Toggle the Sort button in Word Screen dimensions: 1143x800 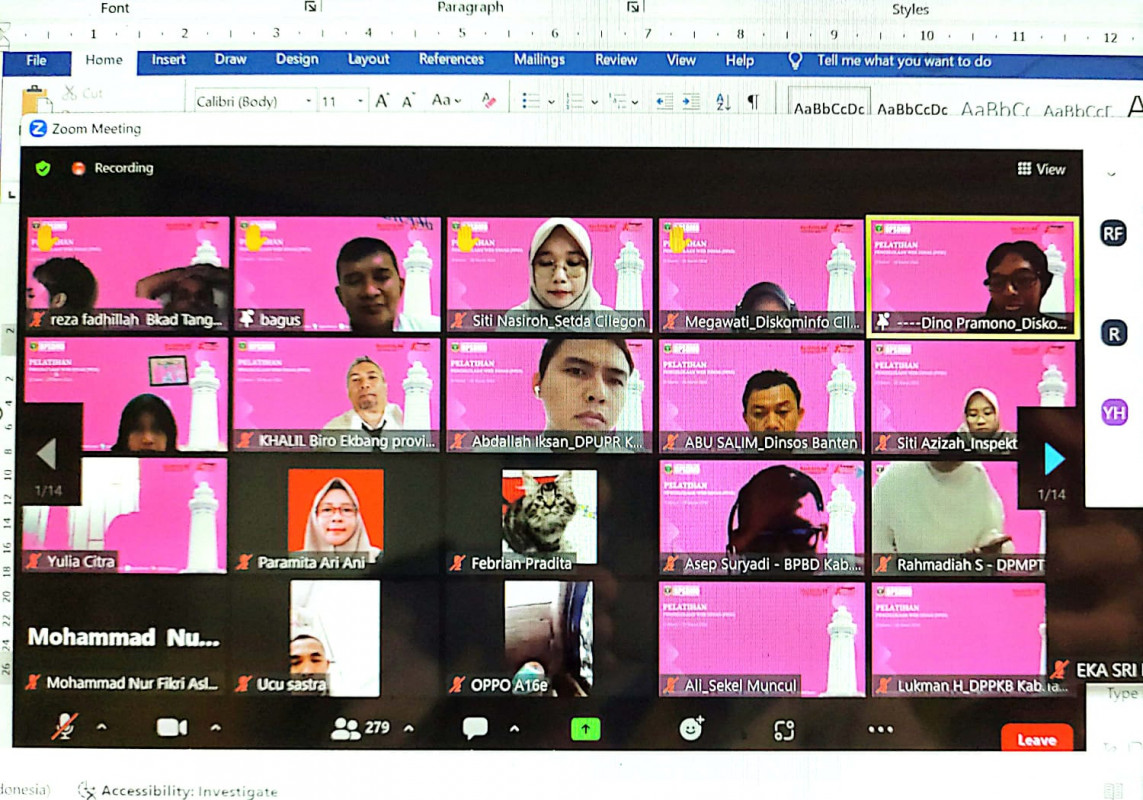[x=721, y=103]
